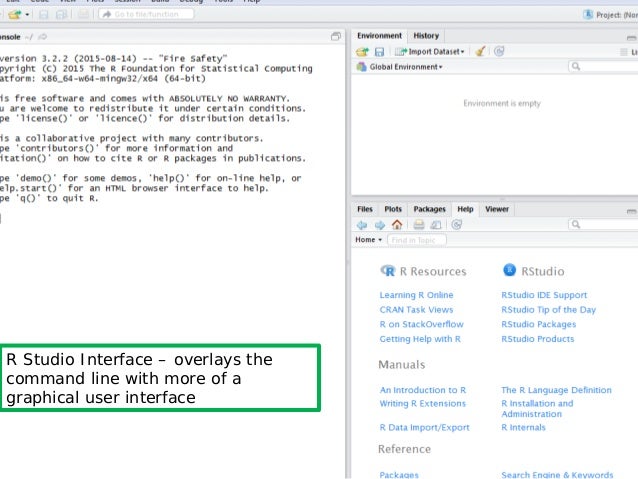This screenshot has width=638, height=479.
Task: Switch to the Plots tab
Action: pyautogui.click(x=393, y=209)
